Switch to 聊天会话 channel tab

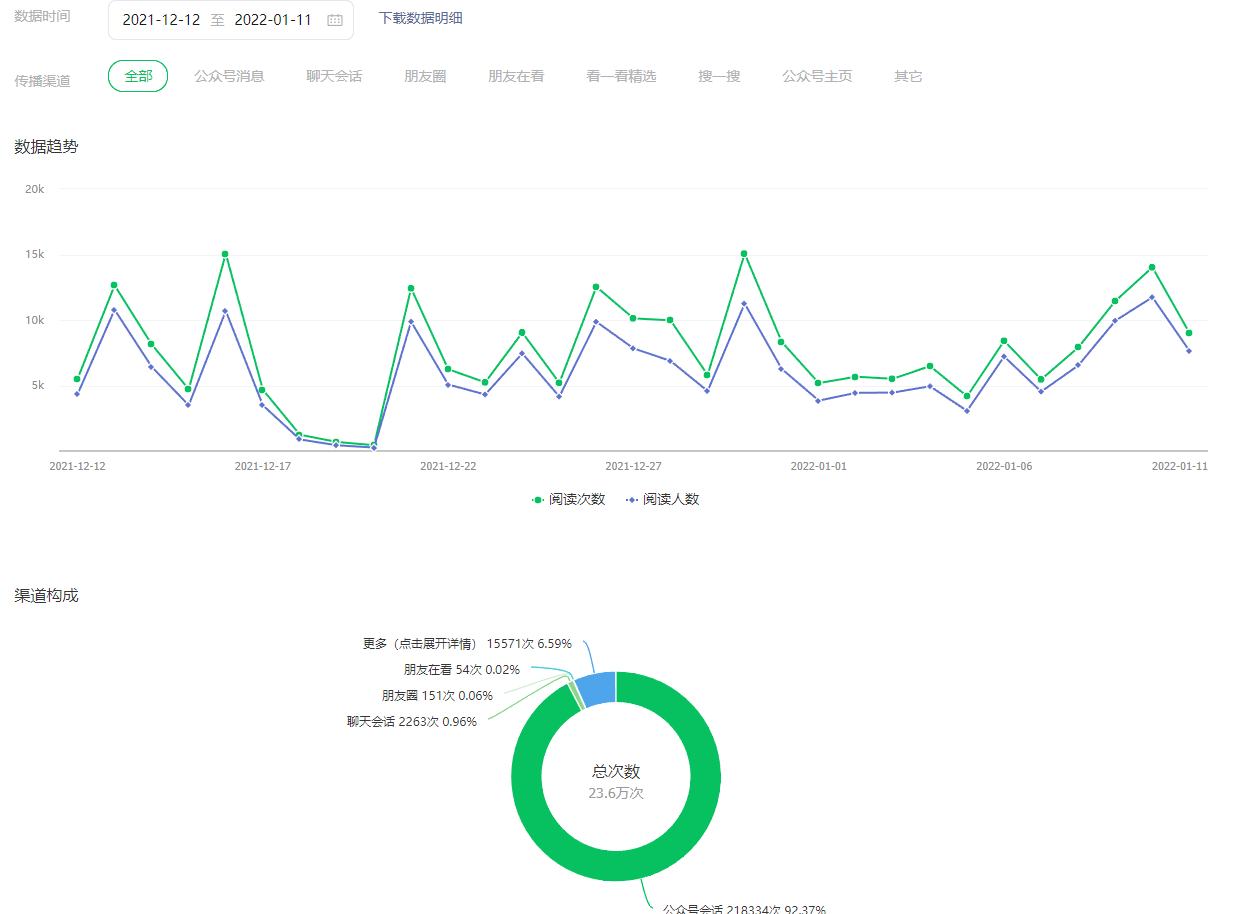pyautogui.click(x=334, y=76)
